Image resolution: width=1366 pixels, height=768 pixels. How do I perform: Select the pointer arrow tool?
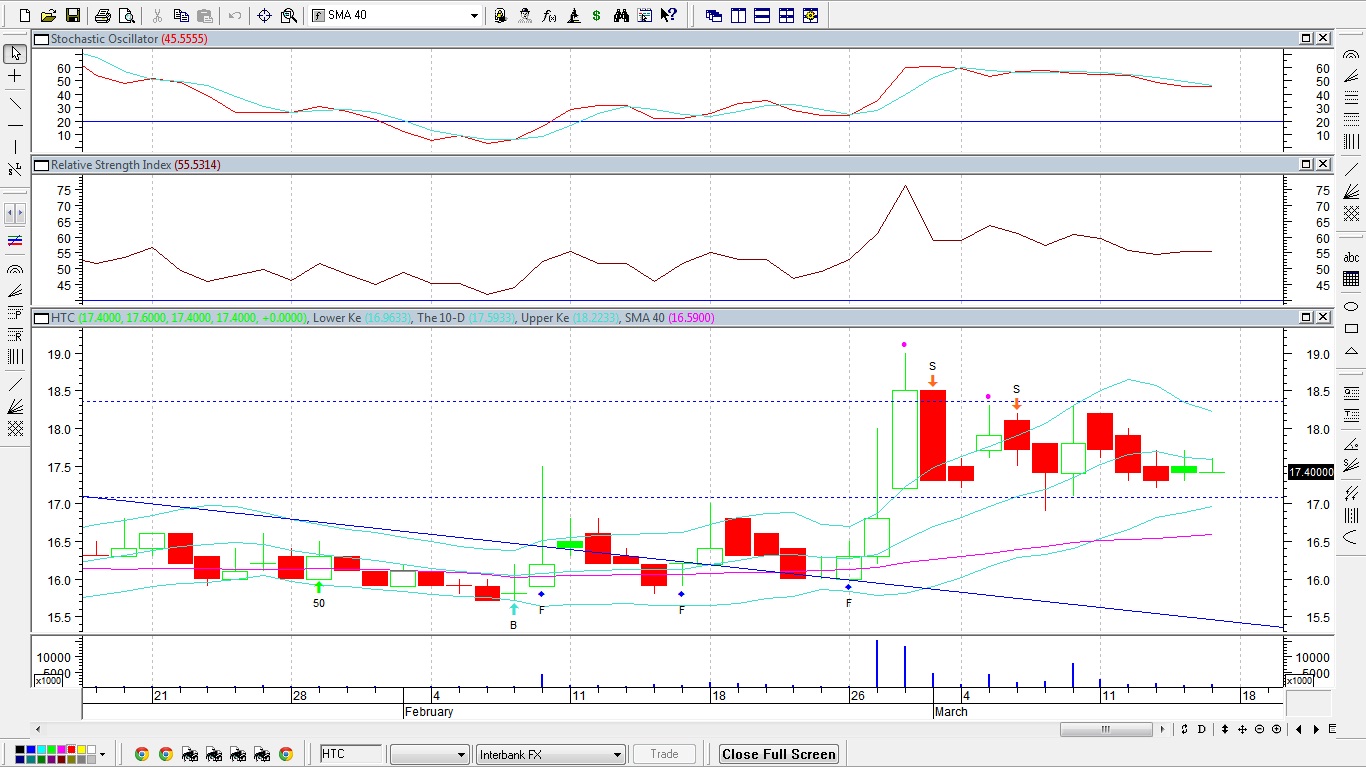point(15,54)
